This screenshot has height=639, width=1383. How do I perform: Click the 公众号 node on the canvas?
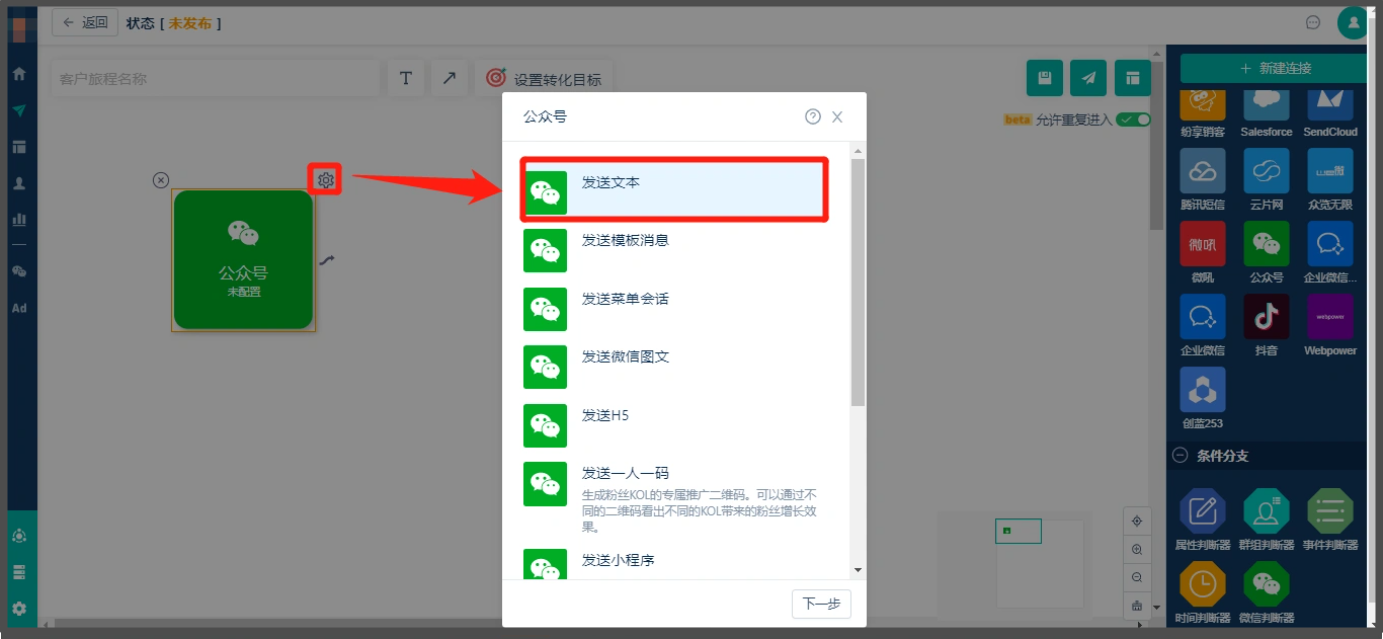tap(243, 260)
